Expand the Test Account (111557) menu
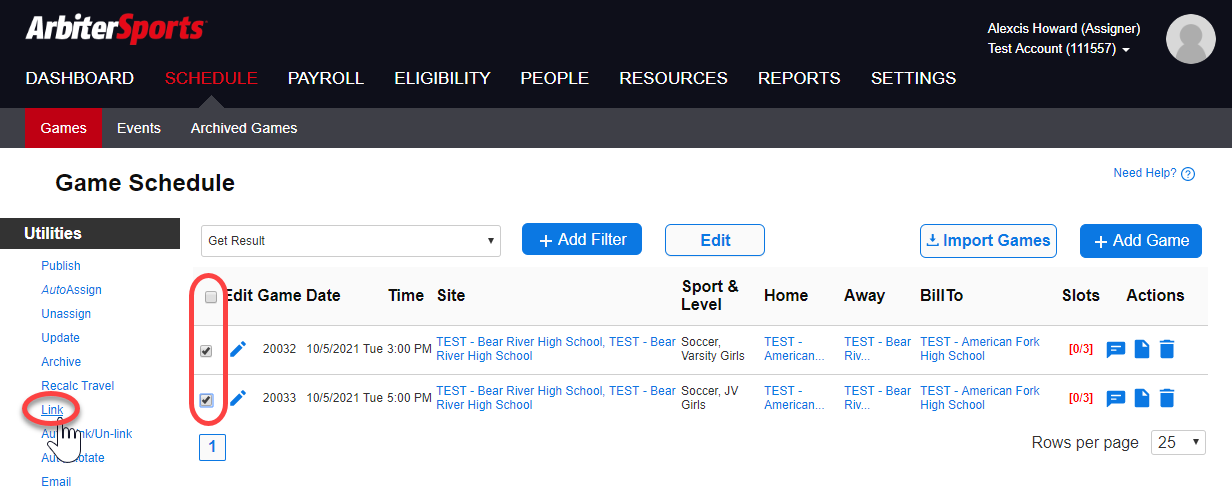This screenshot has width=1232, height=488. 1059,48
